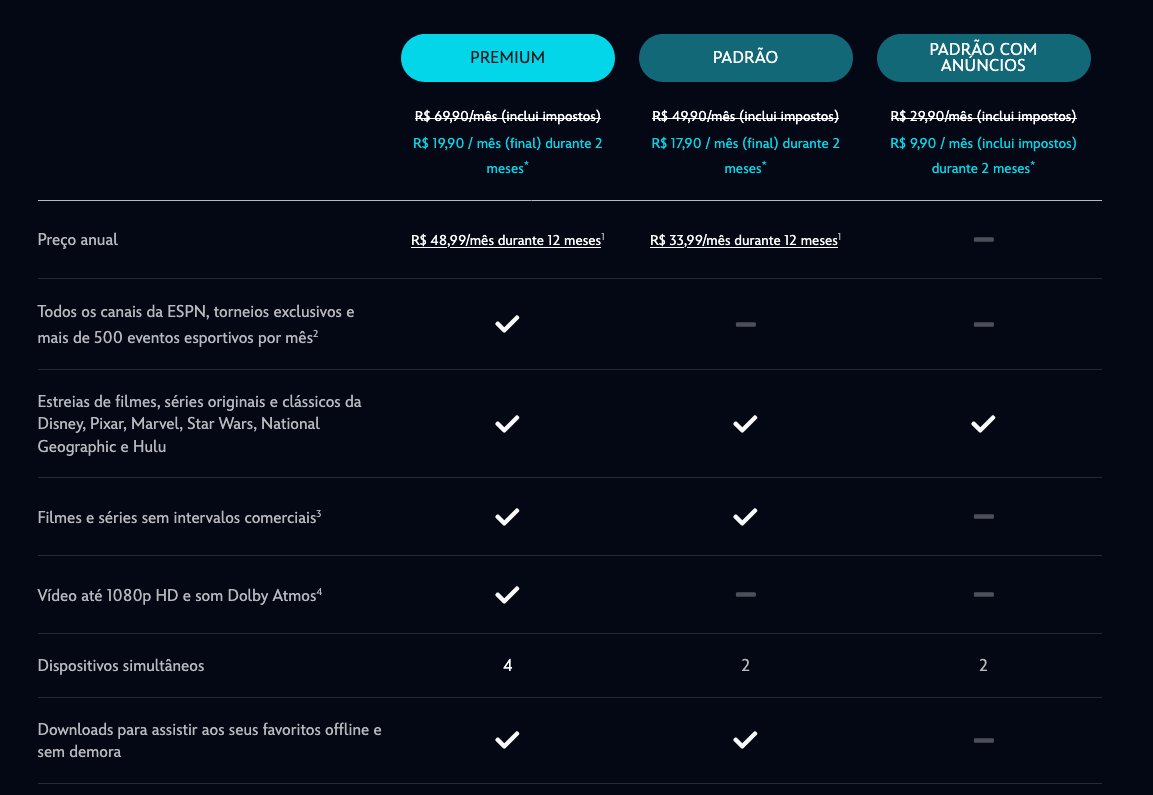Click Padrão dash in ESPN channels row
Image resolution: width=1153 pixels, height=795 pixels.
tap(746, 324)
